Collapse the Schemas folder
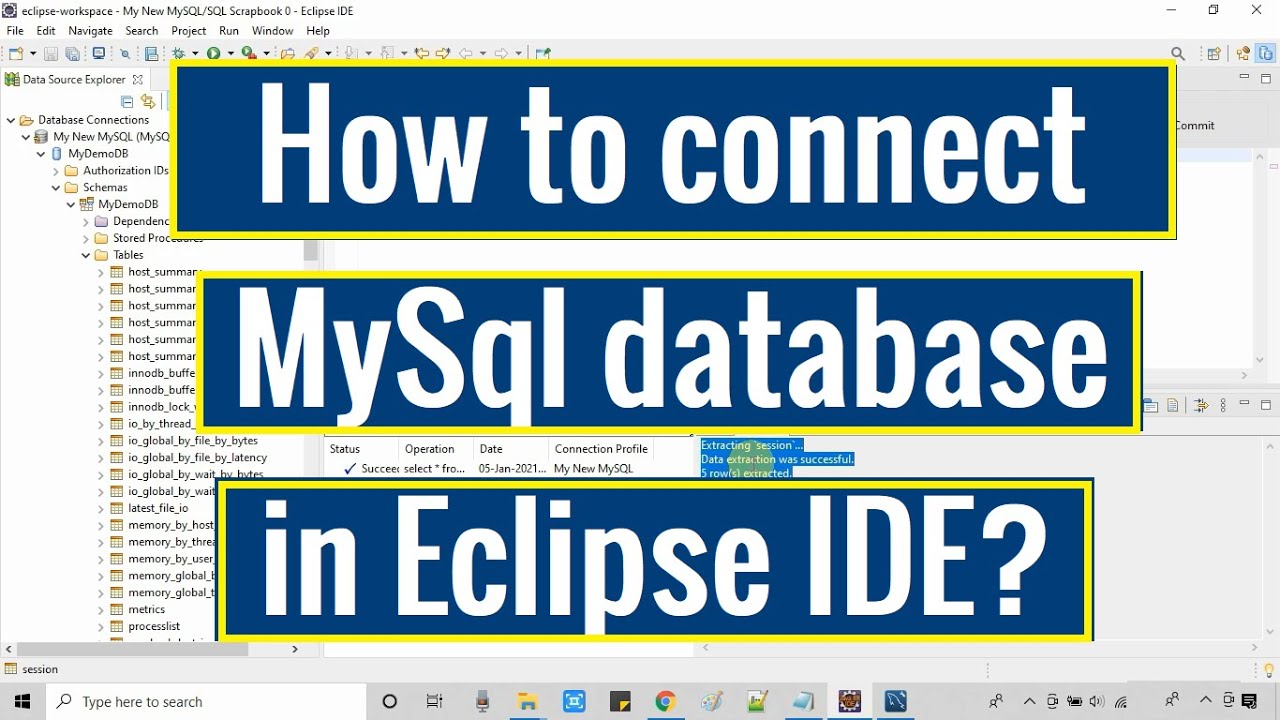The height and width of the screenshot is (720, 1280). pyautogui.click(x=56, y=188)
